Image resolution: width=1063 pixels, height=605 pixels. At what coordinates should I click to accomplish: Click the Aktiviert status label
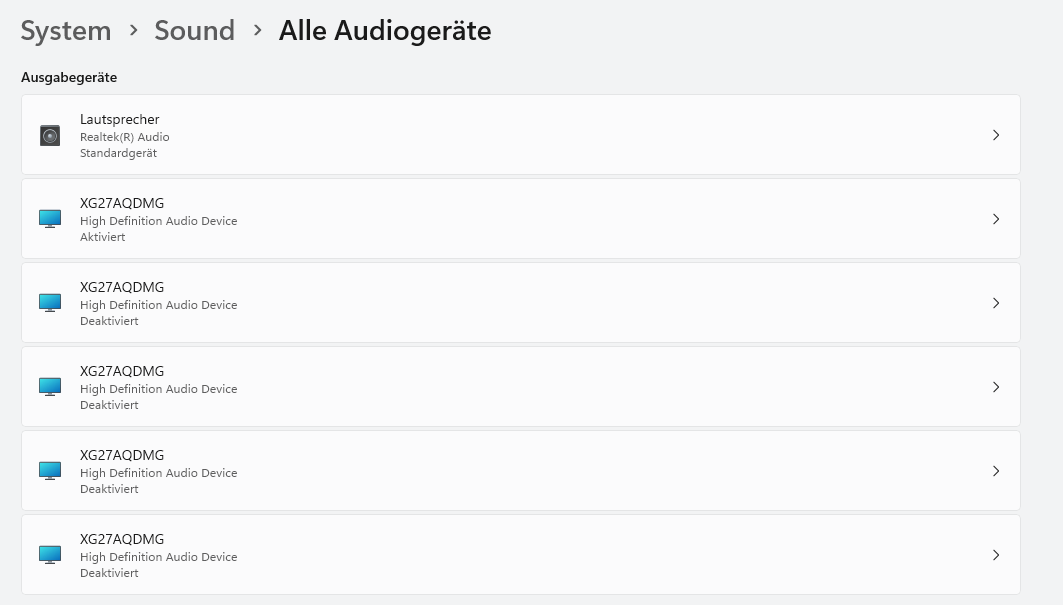pyautogui.click(x=103, y=237)
